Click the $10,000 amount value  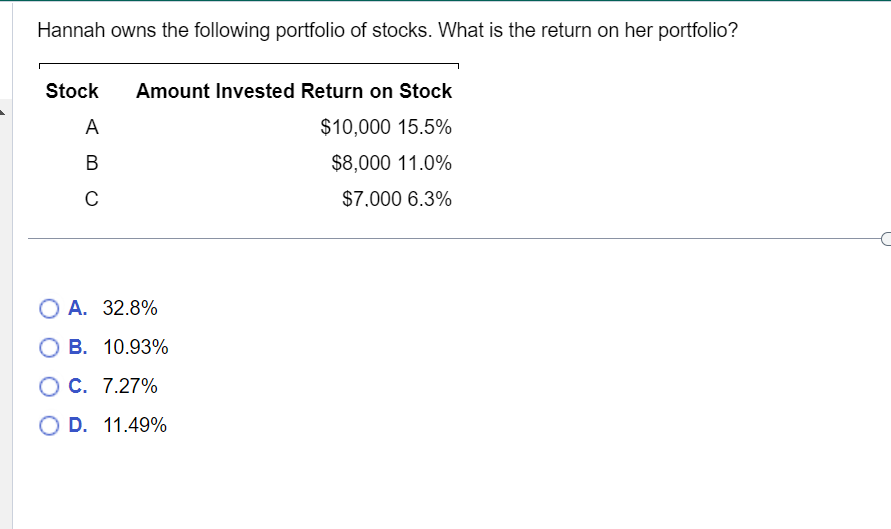click(356, 127)
